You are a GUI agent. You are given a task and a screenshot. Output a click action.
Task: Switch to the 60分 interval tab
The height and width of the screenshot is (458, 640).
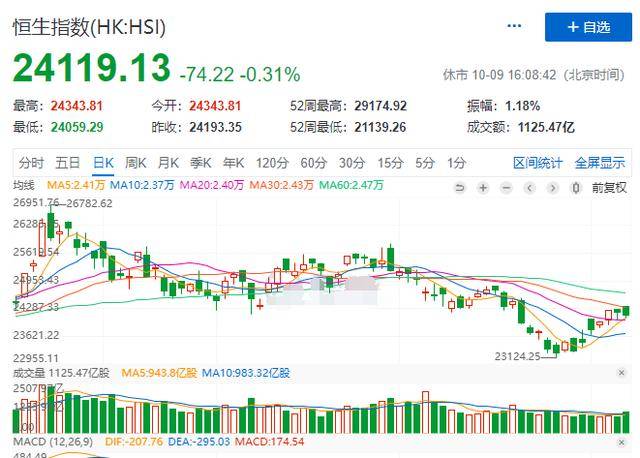(x=313, y=163)
